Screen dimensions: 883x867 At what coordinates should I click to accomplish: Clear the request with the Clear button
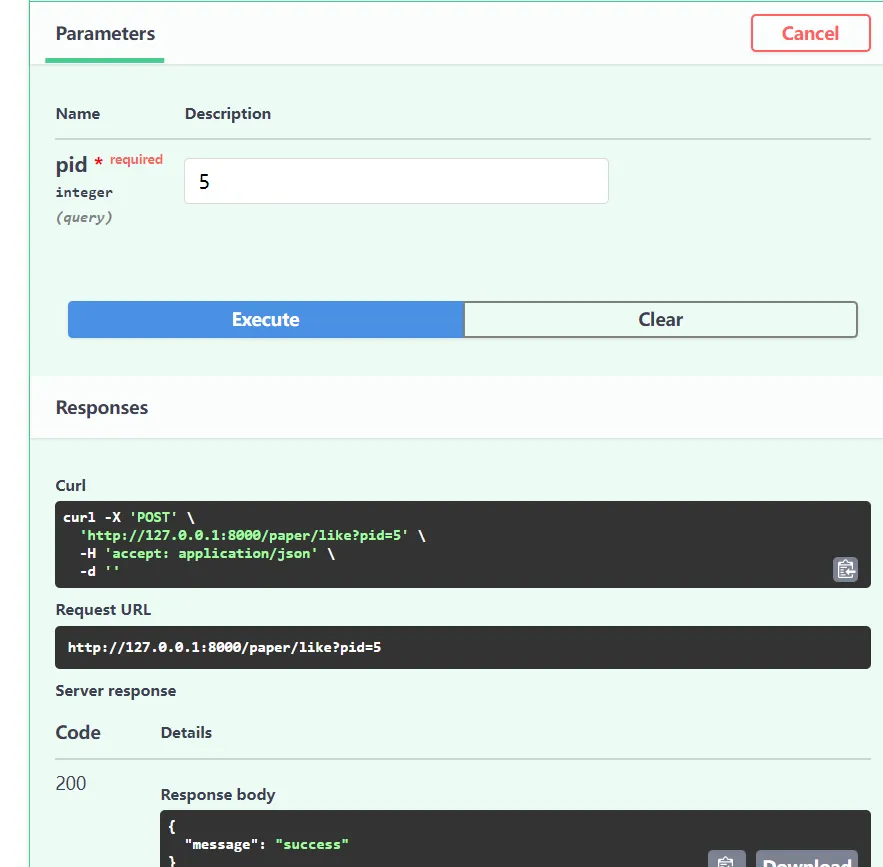pos(660,320)
